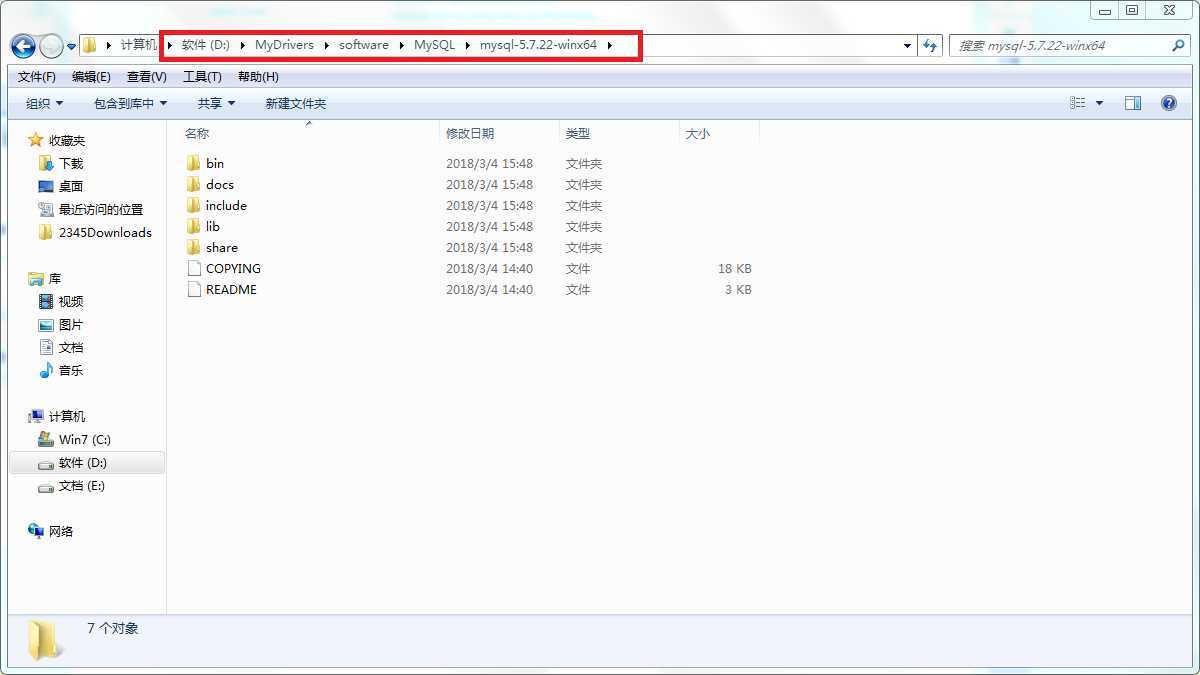Click the 下载 downloads icon in sidebar
This screenshot has width=1200, height=675.
46,163
